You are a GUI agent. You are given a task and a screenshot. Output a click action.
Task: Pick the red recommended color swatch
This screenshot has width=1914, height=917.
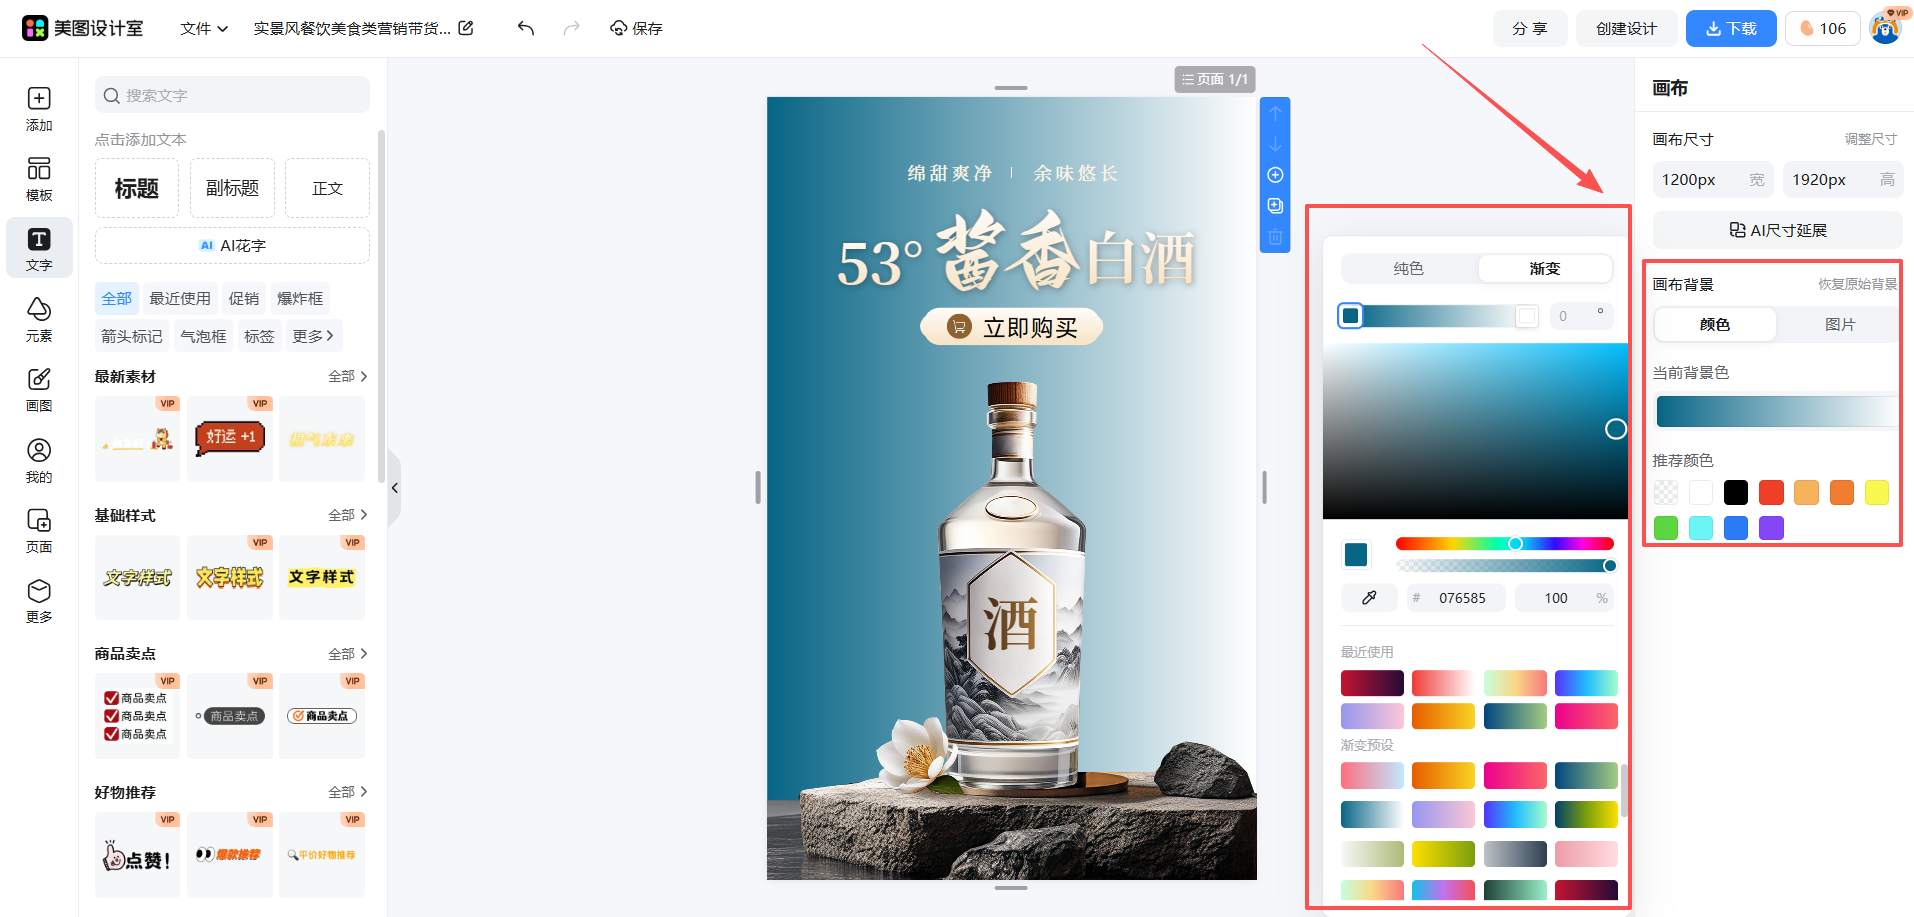tap(1771, 492)
